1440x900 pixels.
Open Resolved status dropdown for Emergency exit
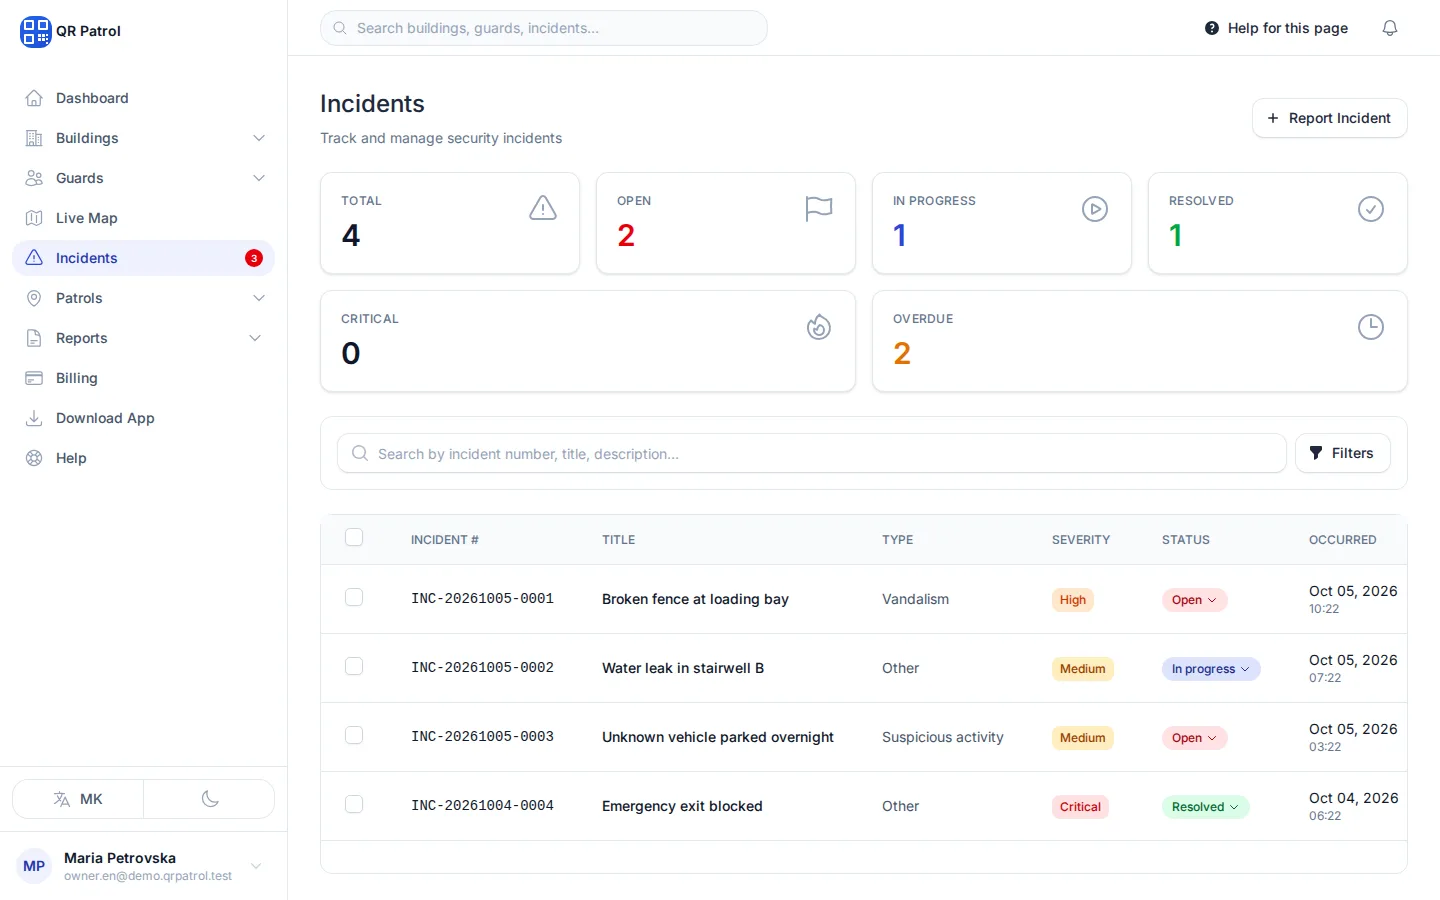1205,807
